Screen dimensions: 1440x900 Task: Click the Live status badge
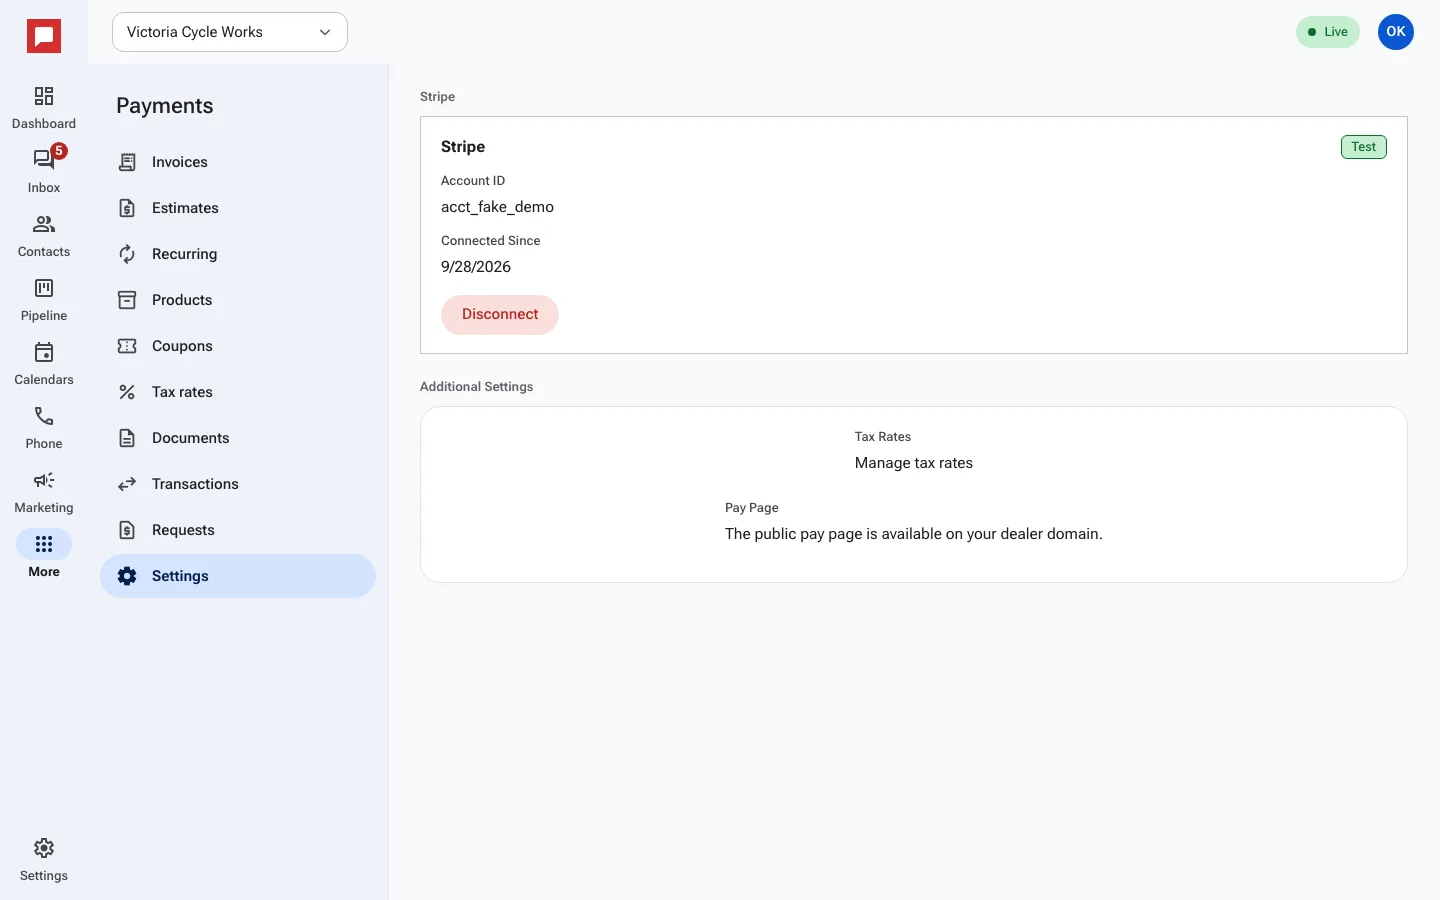[1328, 32]
